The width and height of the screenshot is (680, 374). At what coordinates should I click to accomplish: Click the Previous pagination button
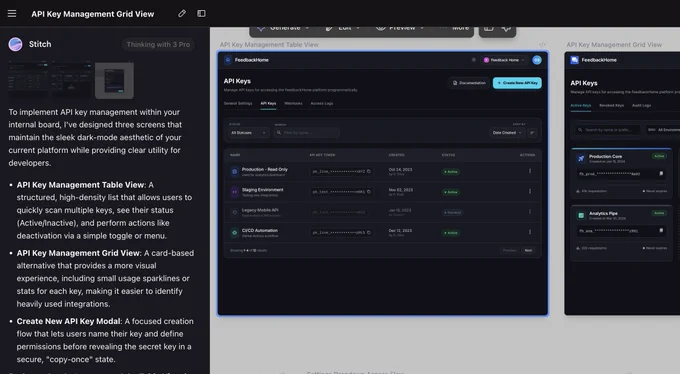(x=510, y=250)
